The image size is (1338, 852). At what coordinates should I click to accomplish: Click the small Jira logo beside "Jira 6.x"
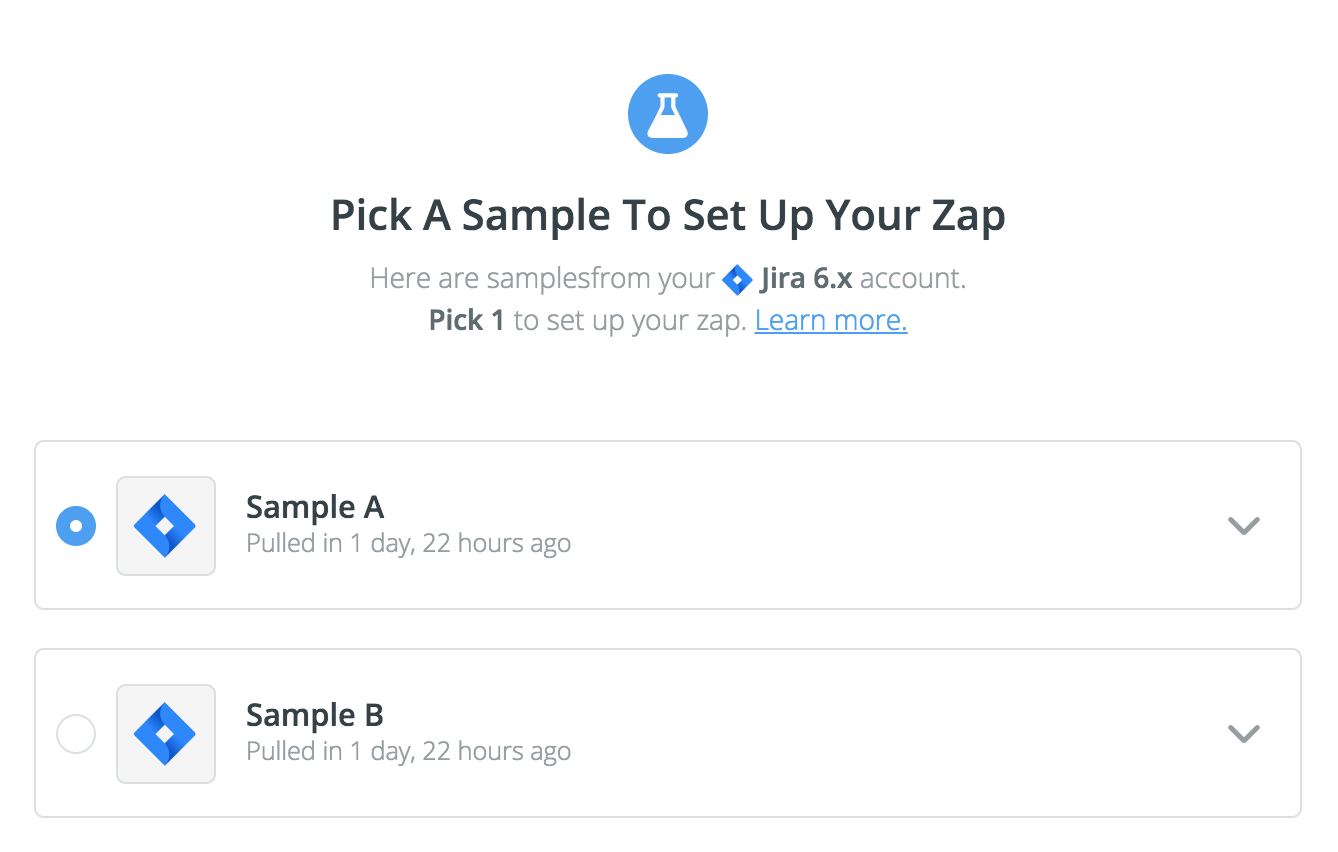click(737, 279)
